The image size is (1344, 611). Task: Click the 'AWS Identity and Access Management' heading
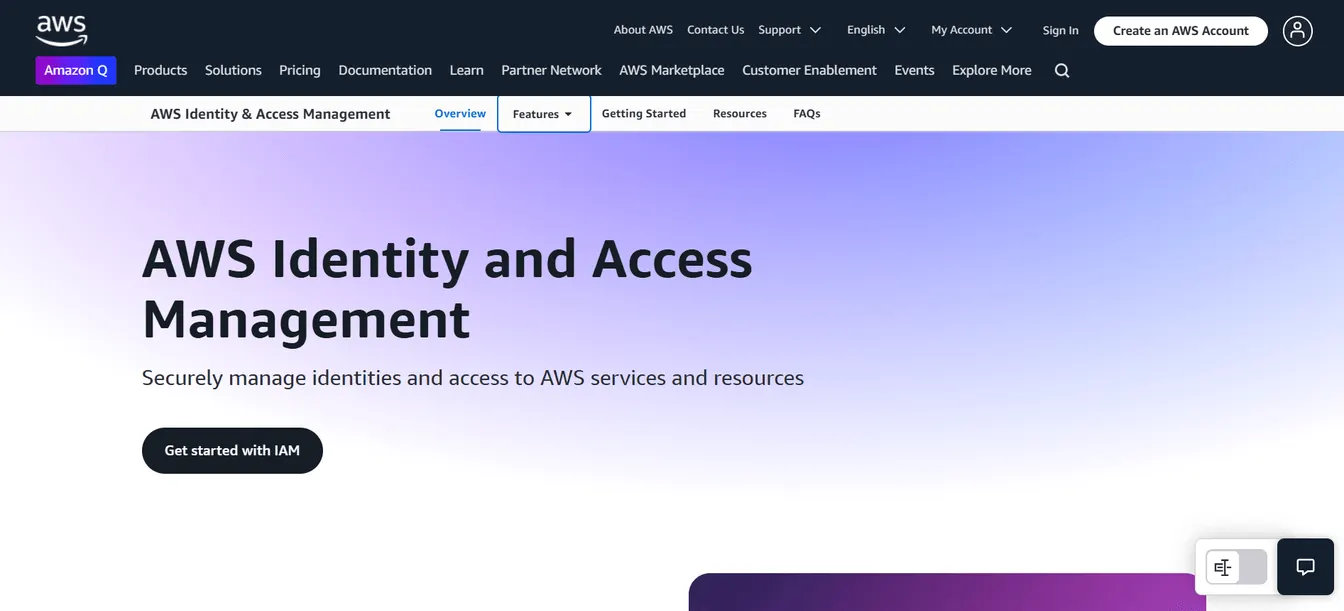pos(447,289)
